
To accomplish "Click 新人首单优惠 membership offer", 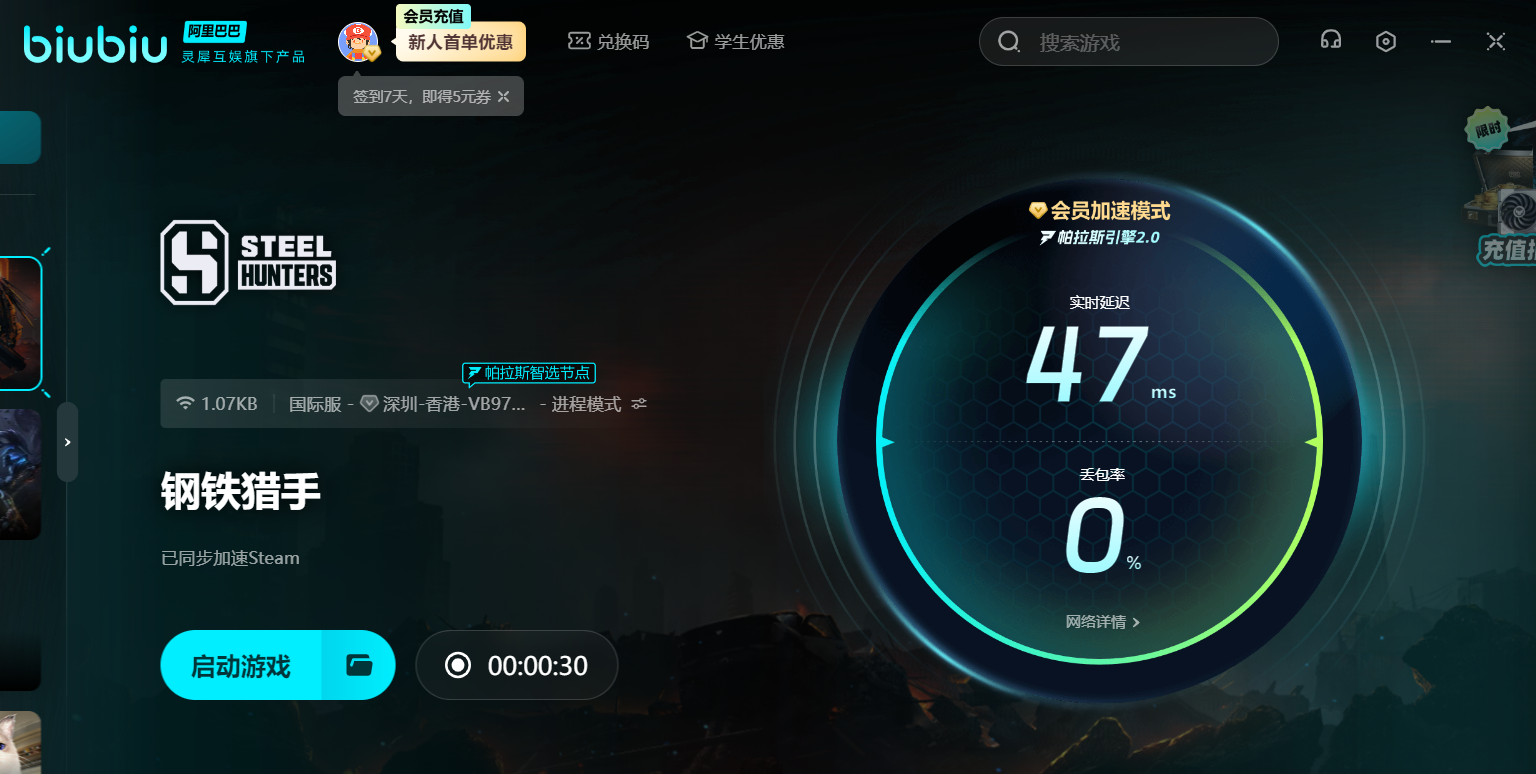I will pos(460,43).
